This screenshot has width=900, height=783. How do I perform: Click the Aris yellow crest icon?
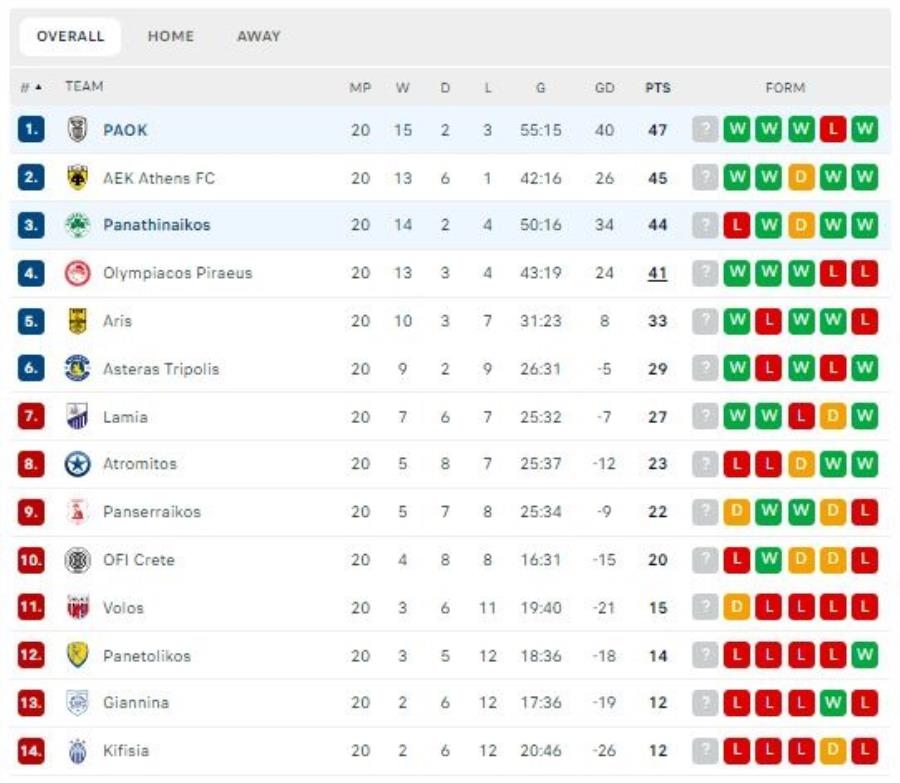tap(77, 321)
